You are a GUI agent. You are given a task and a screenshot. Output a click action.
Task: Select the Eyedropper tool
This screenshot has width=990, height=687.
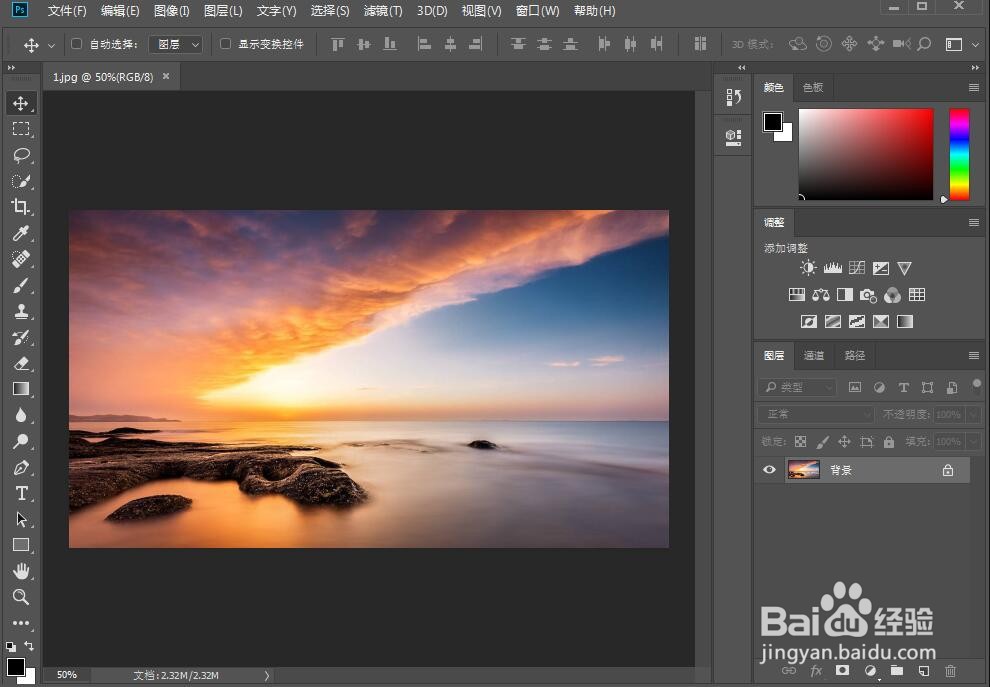point(21,234)
